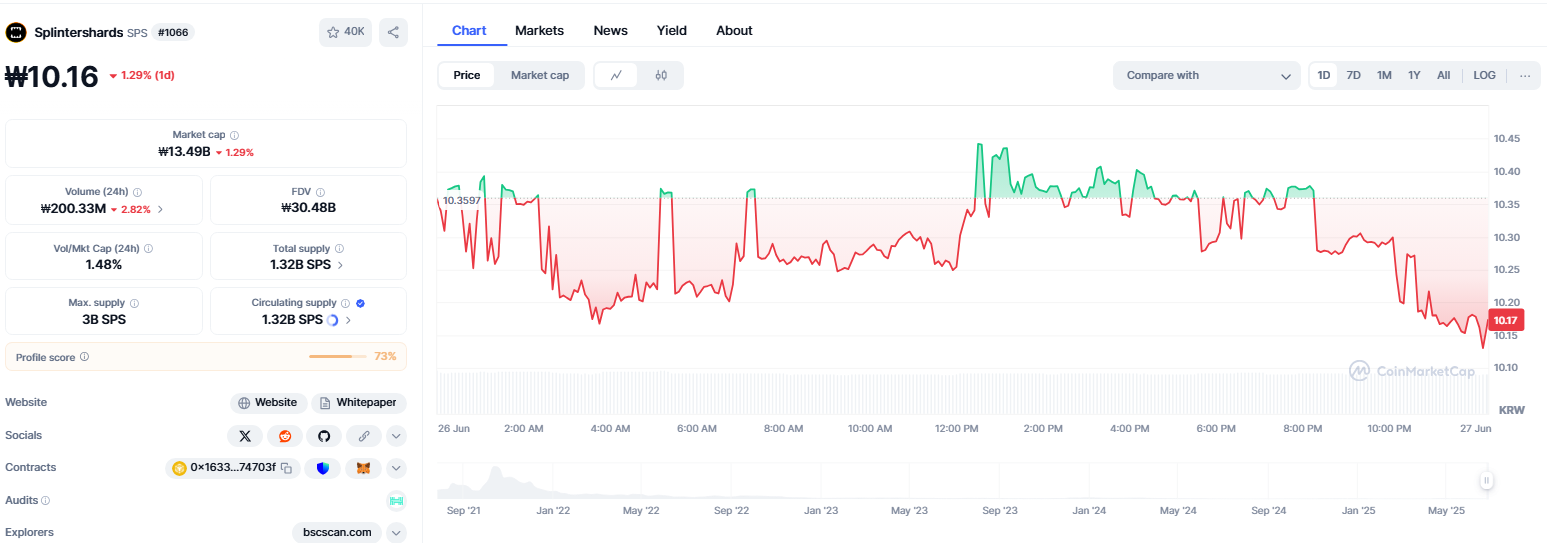The width and height of the screenshot is (1547, 543).
Task: Toggle LOG scale on chart
Action: (1485, 75)
